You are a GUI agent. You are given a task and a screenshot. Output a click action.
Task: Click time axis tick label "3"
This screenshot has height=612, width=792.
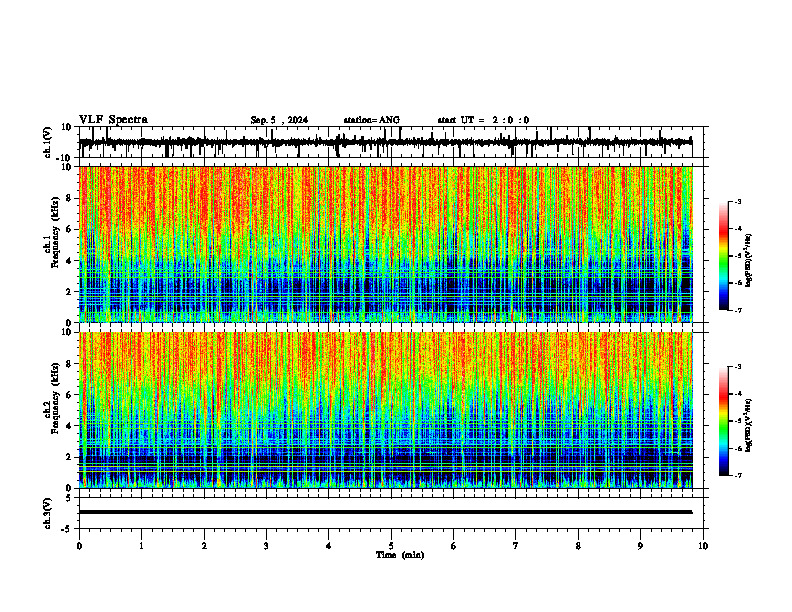click(266, 546)
